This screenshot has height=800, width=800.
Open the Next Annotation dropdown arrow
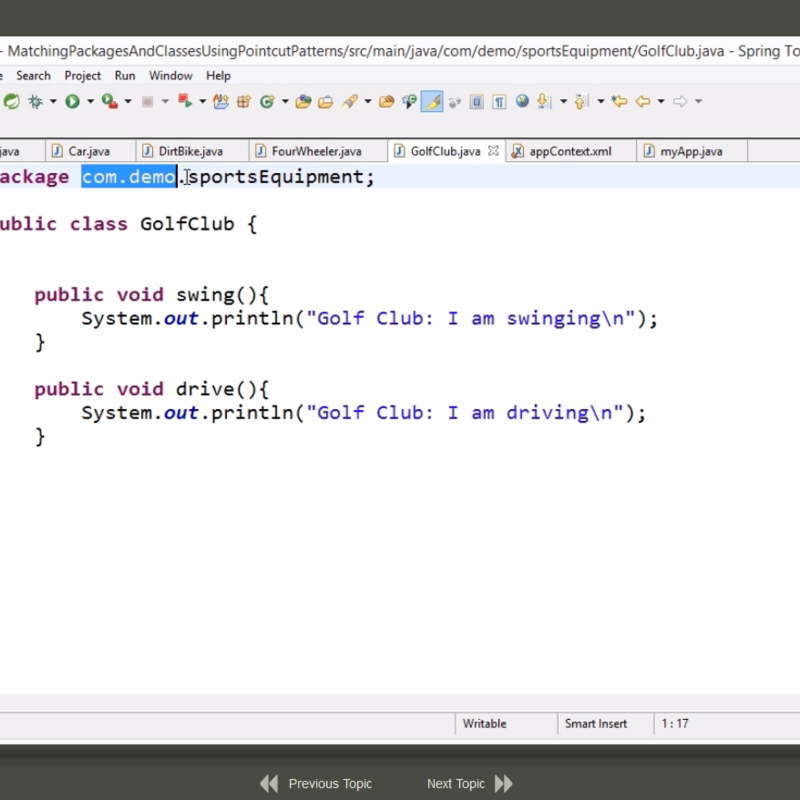[x=563, y=102]
